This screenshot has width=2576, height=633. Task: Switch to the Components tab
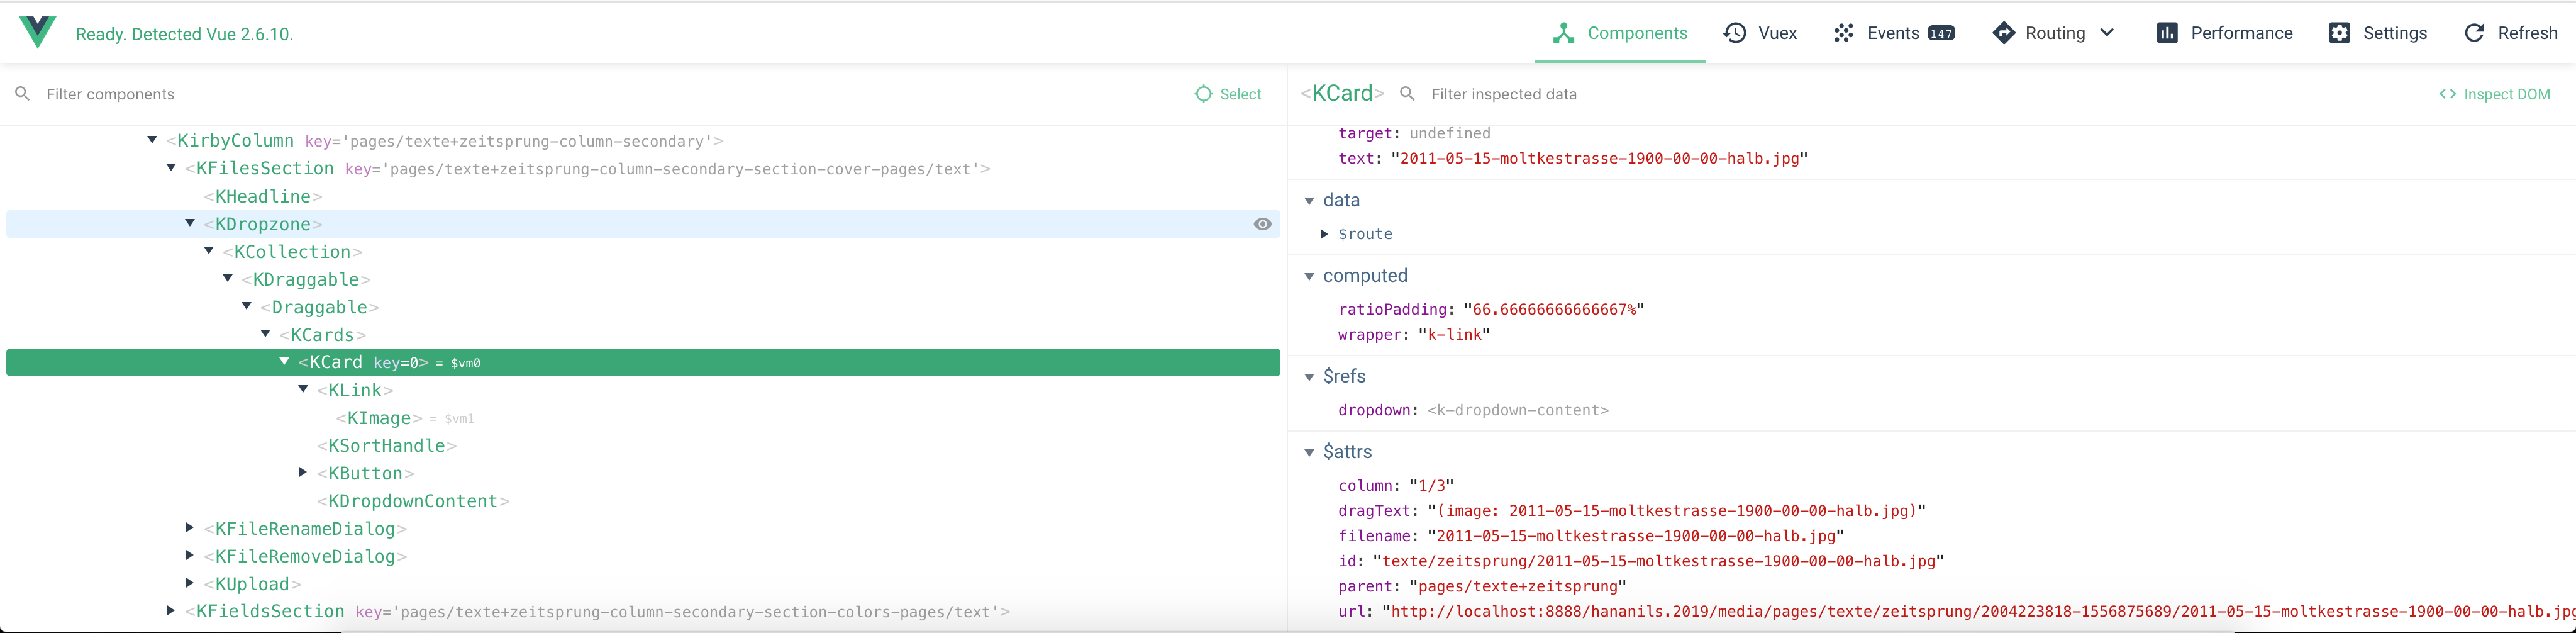coord(1619,32)
